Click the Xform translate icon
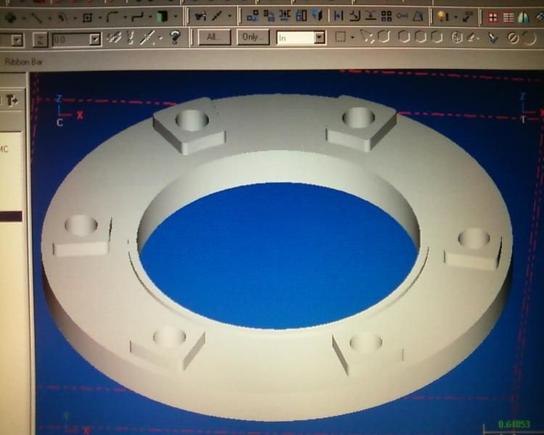The height and width of the screenshot is (435, 544). coord(253,16)
